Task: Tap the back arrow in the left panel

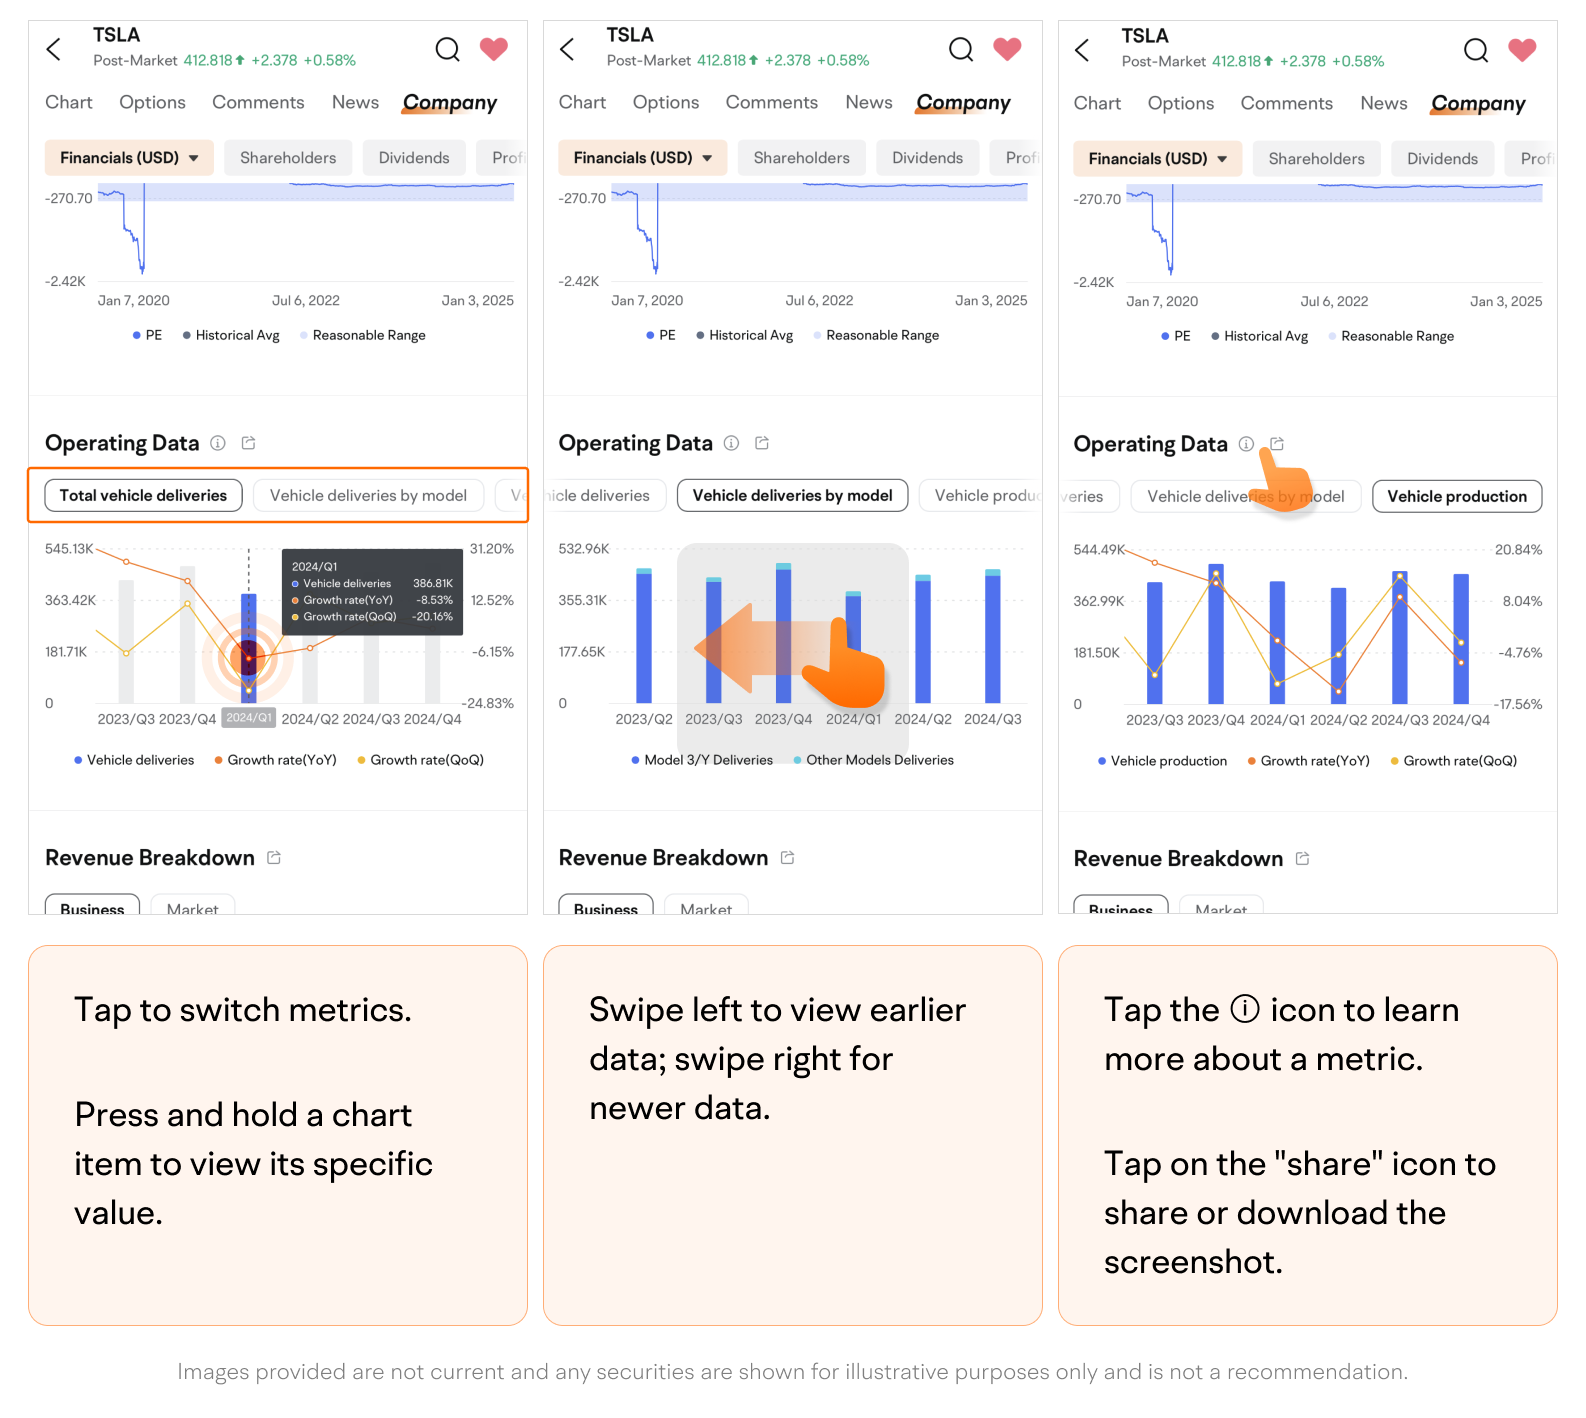Action: [55, 49]
